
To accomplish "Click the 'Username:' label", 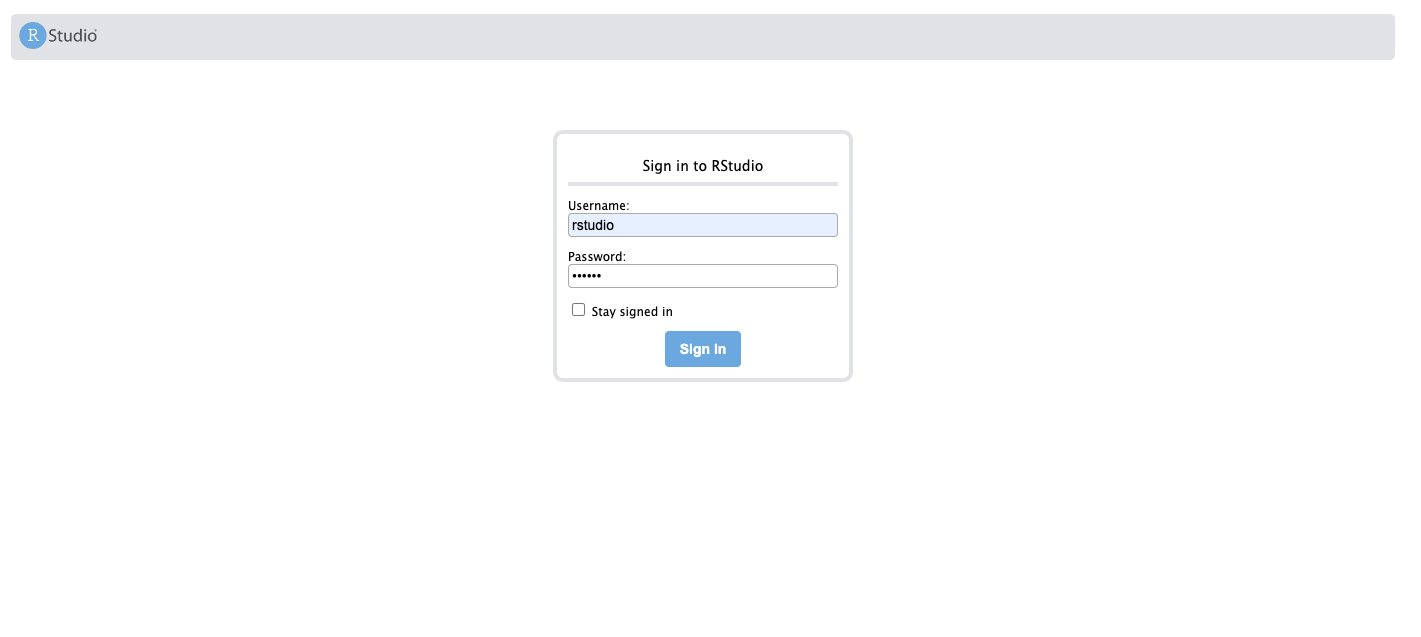I will point(599,205).
